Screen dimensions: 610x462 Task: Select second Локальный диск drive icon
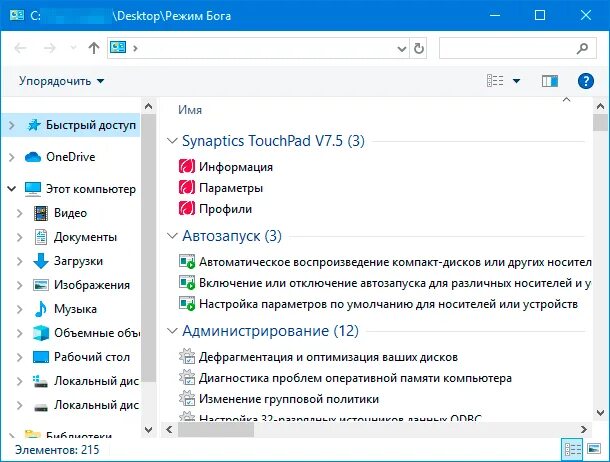tap(41, 407)
